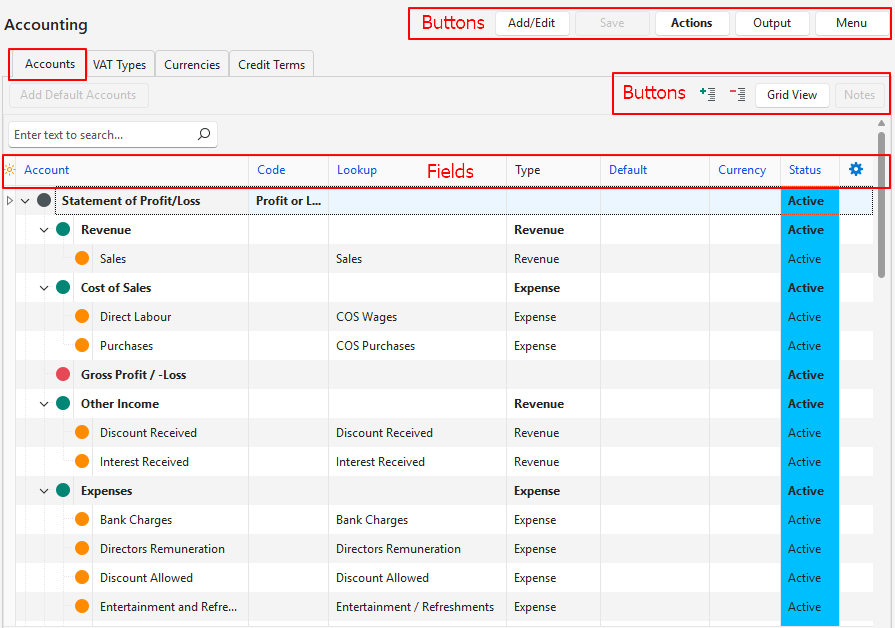The image size is (895, 628).
Task: Click the magnifier search icon
Action: click(x=204, y=134)
